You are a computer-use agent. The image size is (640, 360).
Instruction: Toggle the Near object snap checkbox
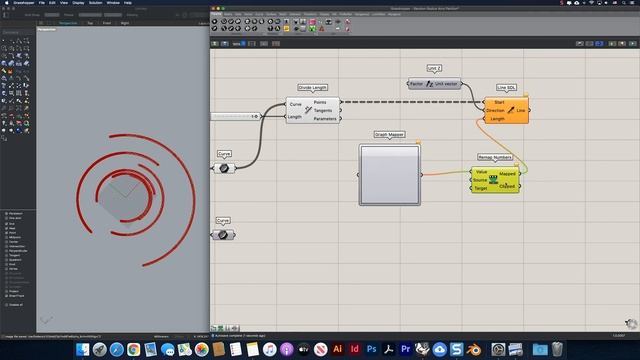coord(7,228)
